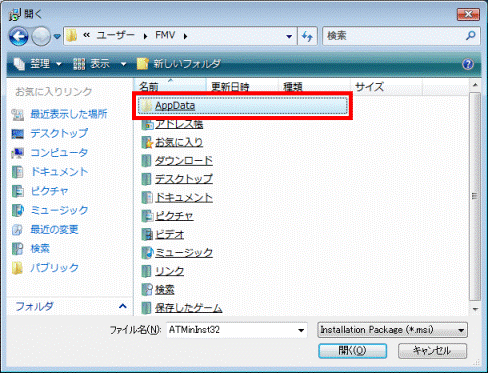The image size is (488, 373).
Task: Go to ピクチャ in favorite links
Action: point(49,191)
